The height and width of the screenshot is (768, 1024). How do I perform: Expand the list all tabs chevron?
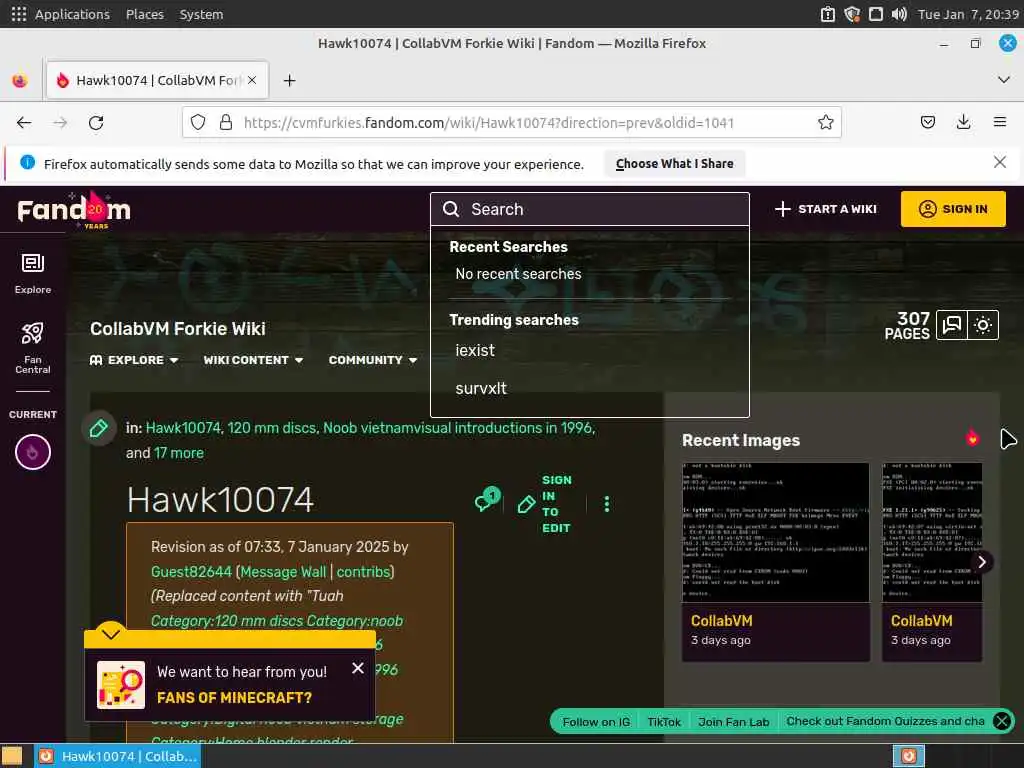[x=1004, y=80]
